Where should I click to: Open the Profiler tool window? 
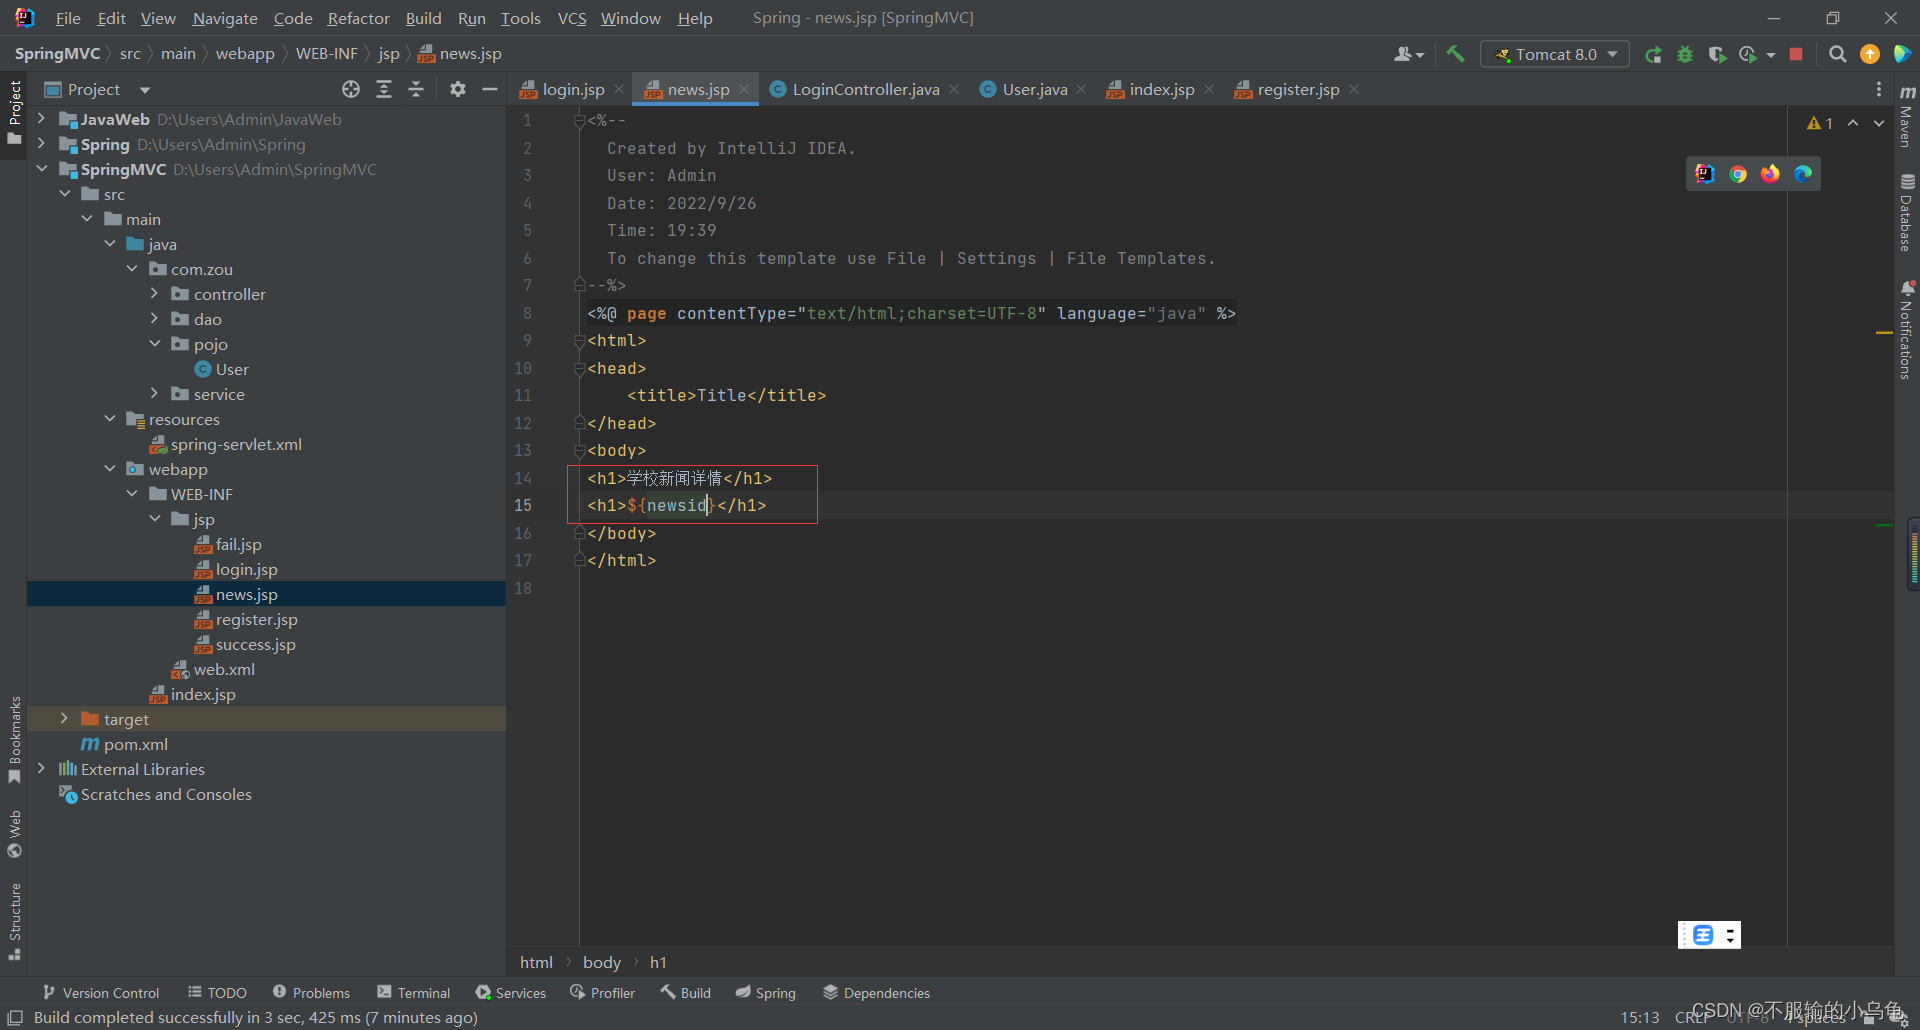click(602, 993)
